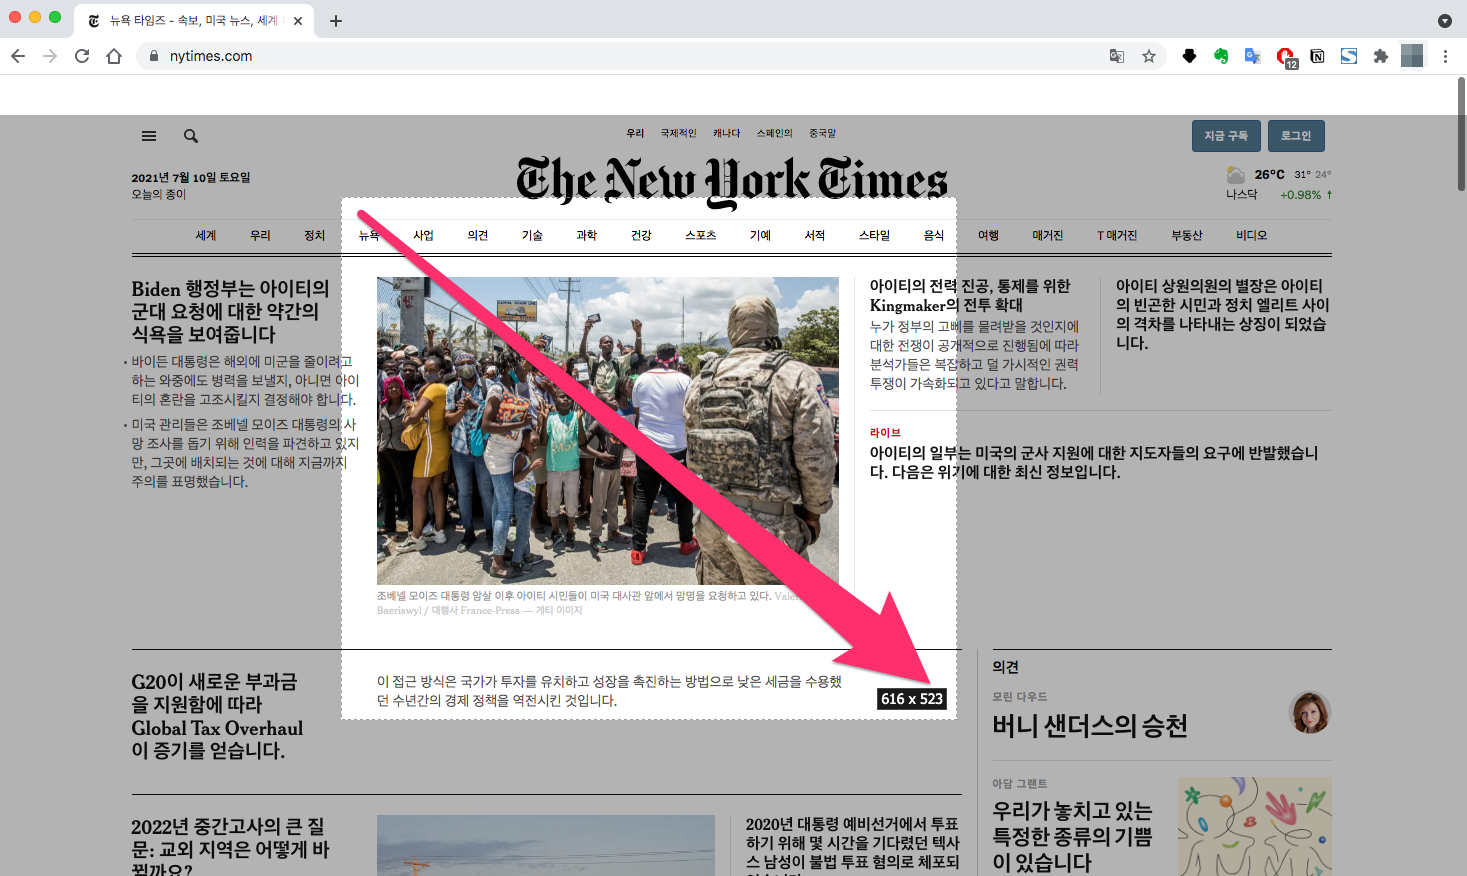
Task: Open the Opinion section in navigation
Action: 478,235
